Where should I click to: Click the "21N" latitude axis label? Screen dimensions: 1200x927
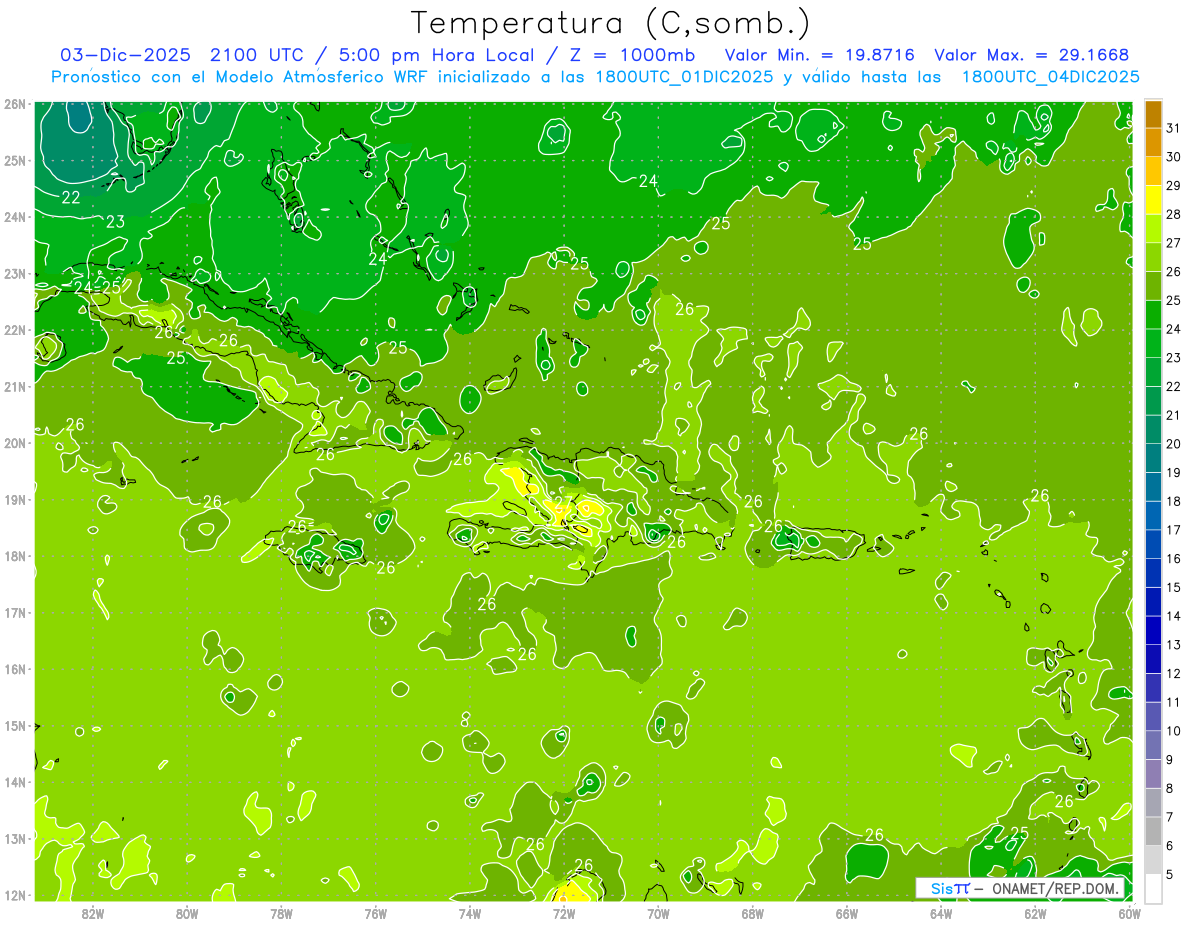15,386
